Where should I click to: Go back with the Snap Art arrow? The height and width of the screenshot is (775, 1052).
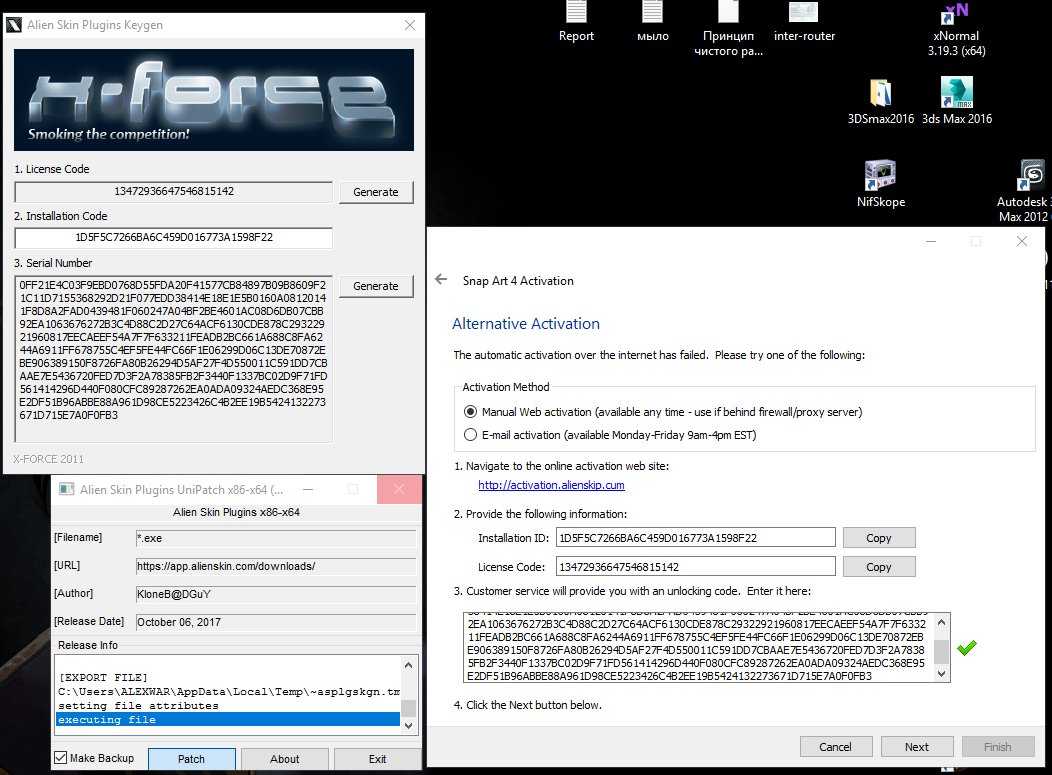click(x=441, y=279)
